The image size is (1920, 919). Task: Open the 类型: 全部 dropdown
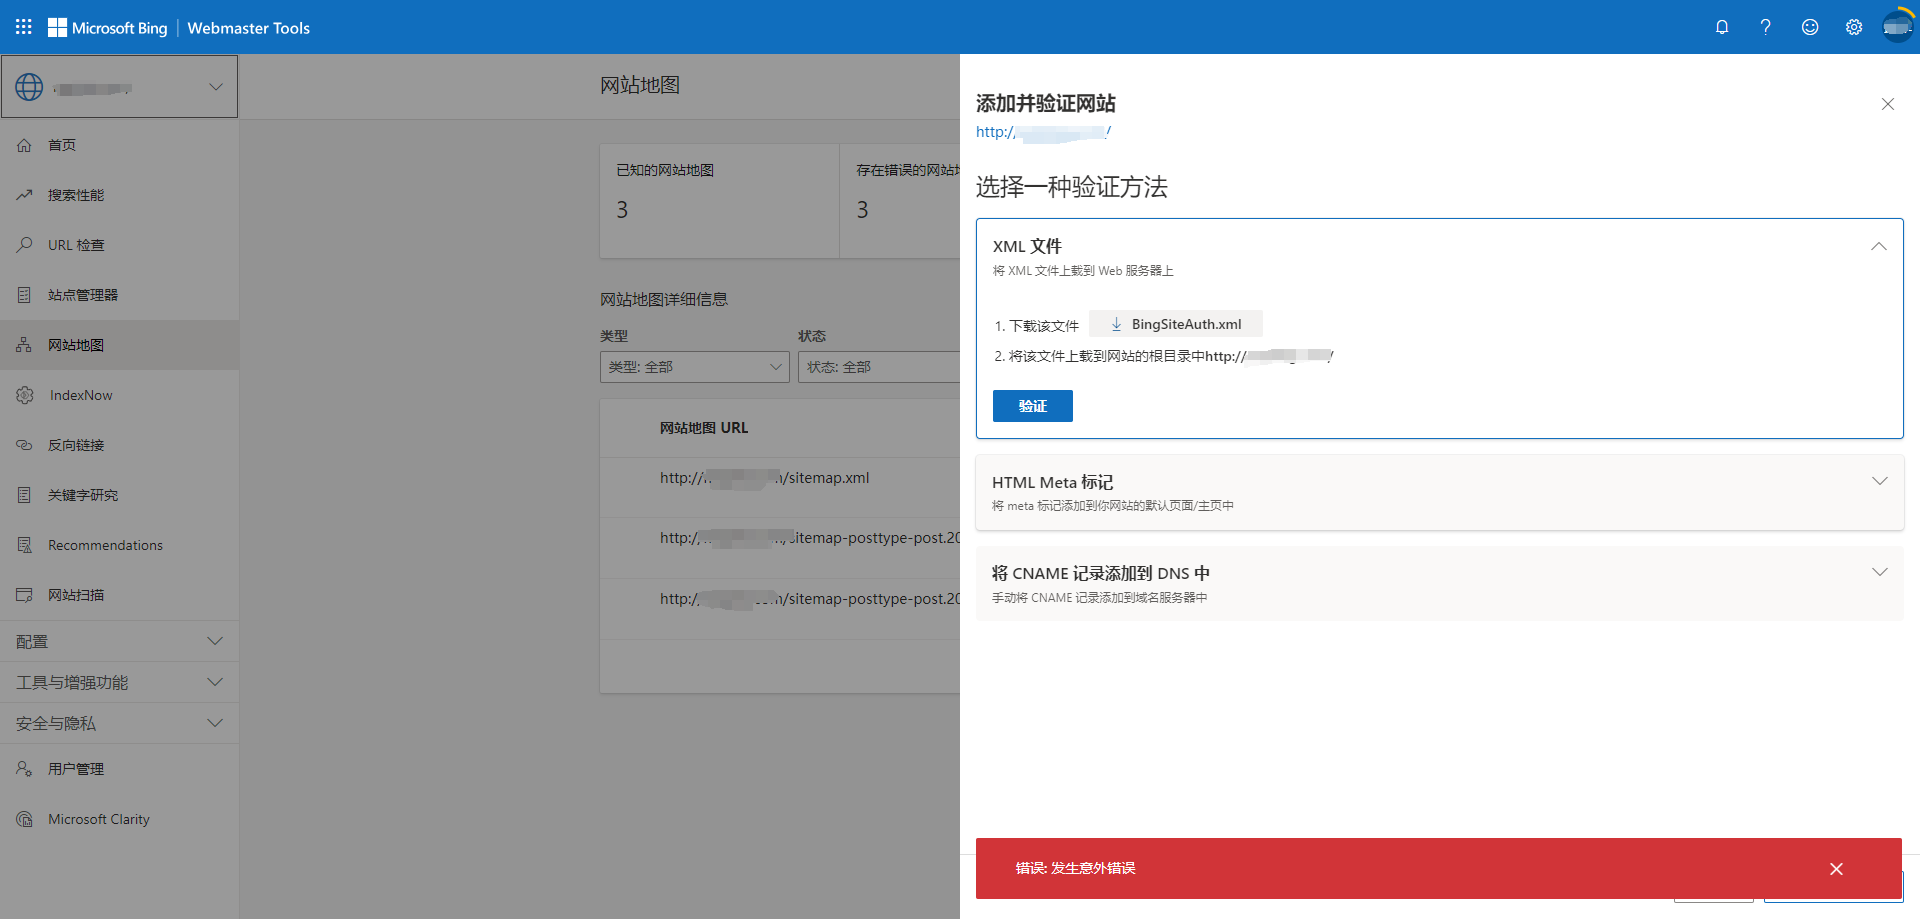pos(695,367)
